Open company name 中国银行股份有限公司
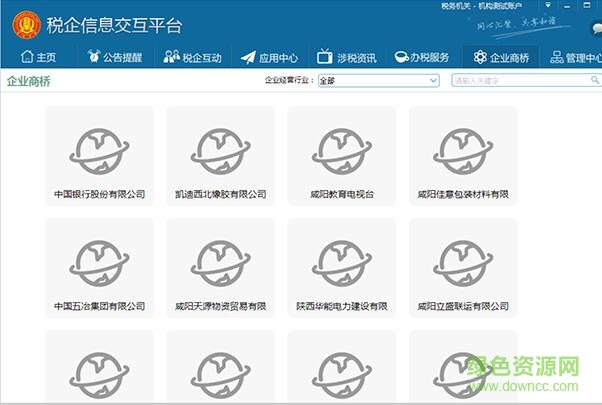Viewport: 602px width, 405px height. (x=99, y=194)
